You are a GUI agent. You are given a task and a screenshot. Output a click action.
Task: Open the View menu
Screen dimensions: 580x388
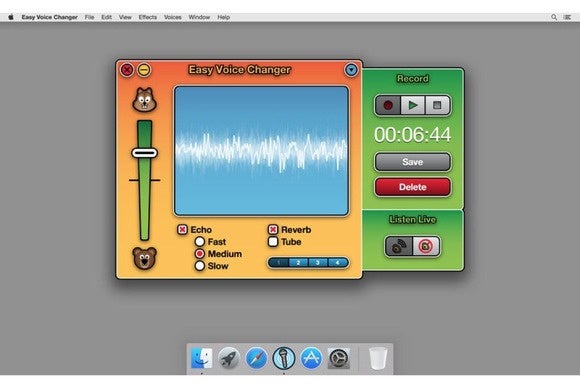(125, 17)
